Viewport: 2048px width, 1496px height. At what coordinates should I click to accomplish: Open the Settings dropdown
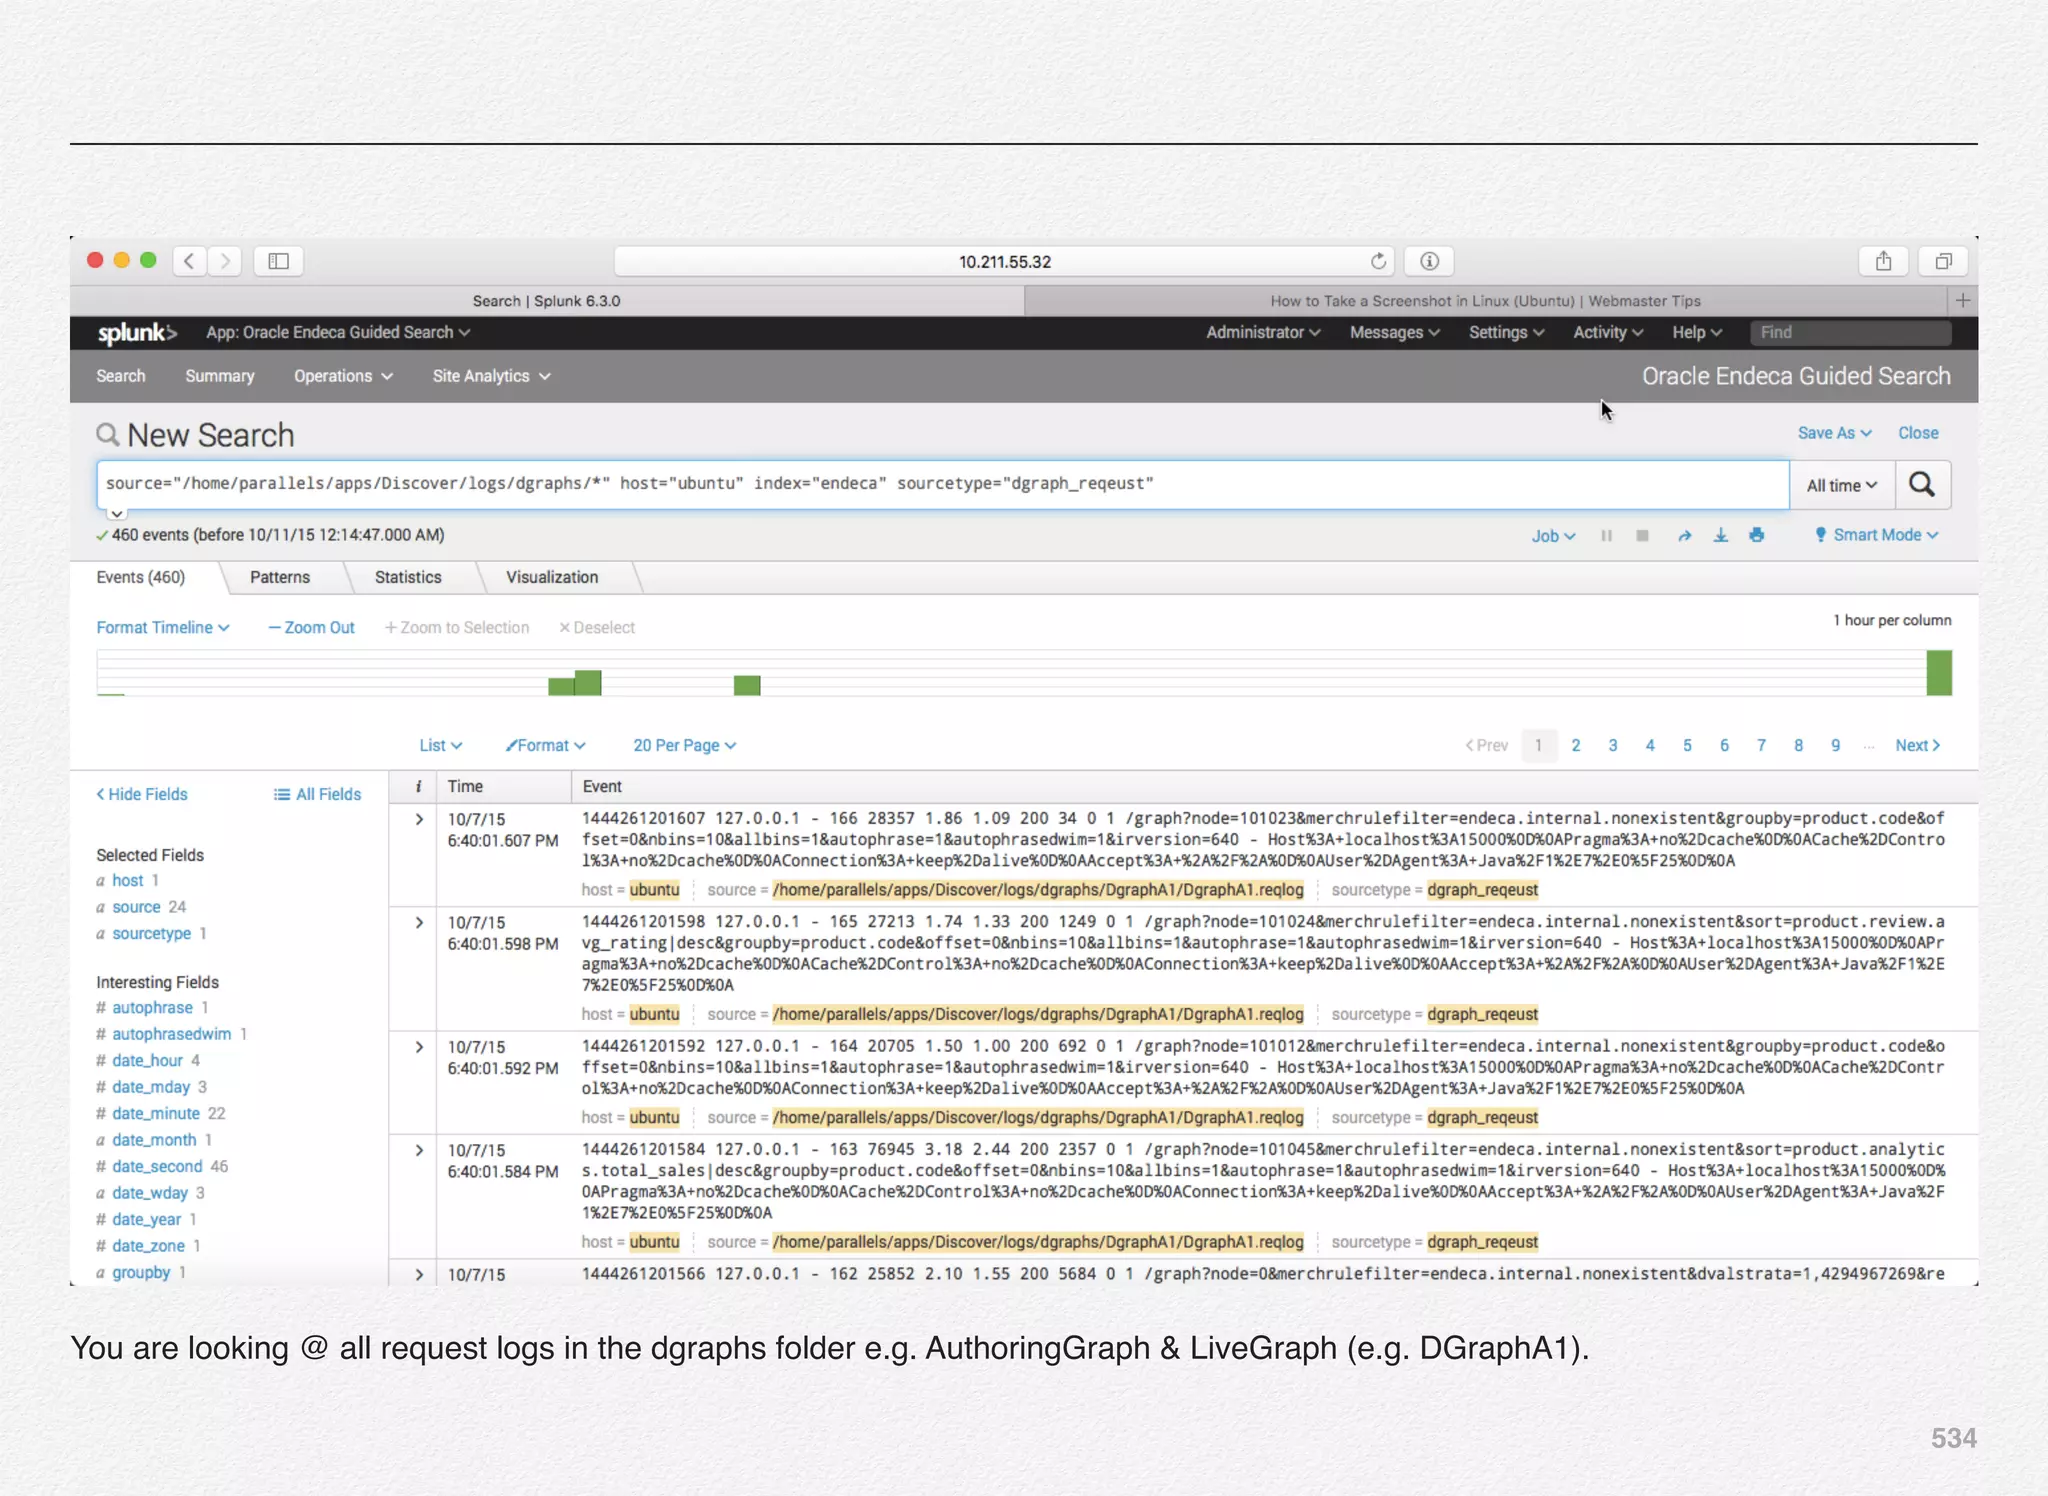tap(1506, 332)
